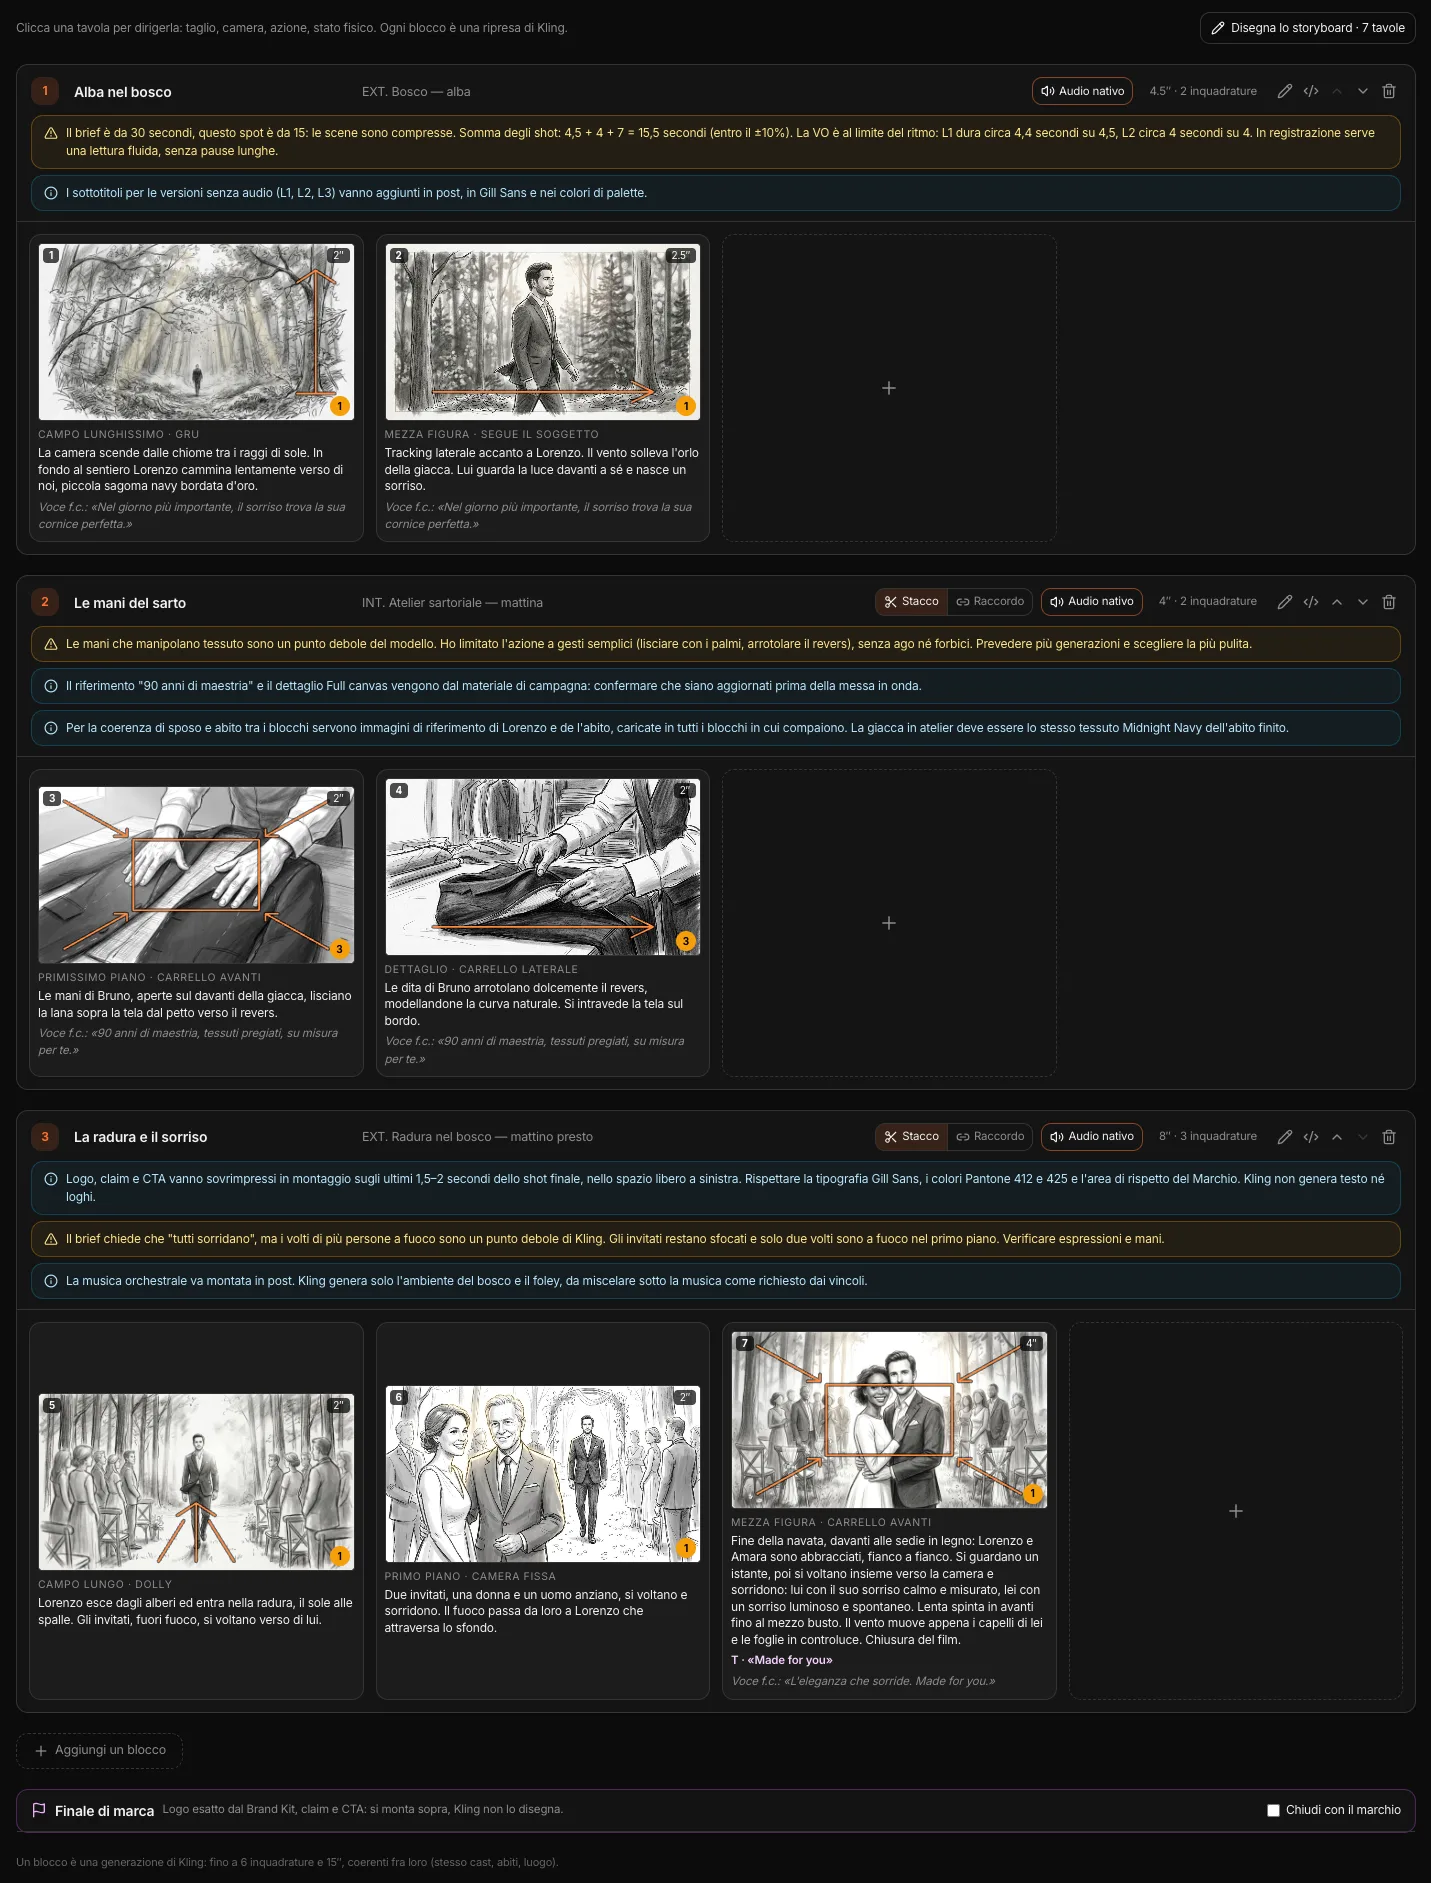The image size is (1431, 1883).
Task: Open code view for Le mani del sarto
Action: pos(1311,602)
